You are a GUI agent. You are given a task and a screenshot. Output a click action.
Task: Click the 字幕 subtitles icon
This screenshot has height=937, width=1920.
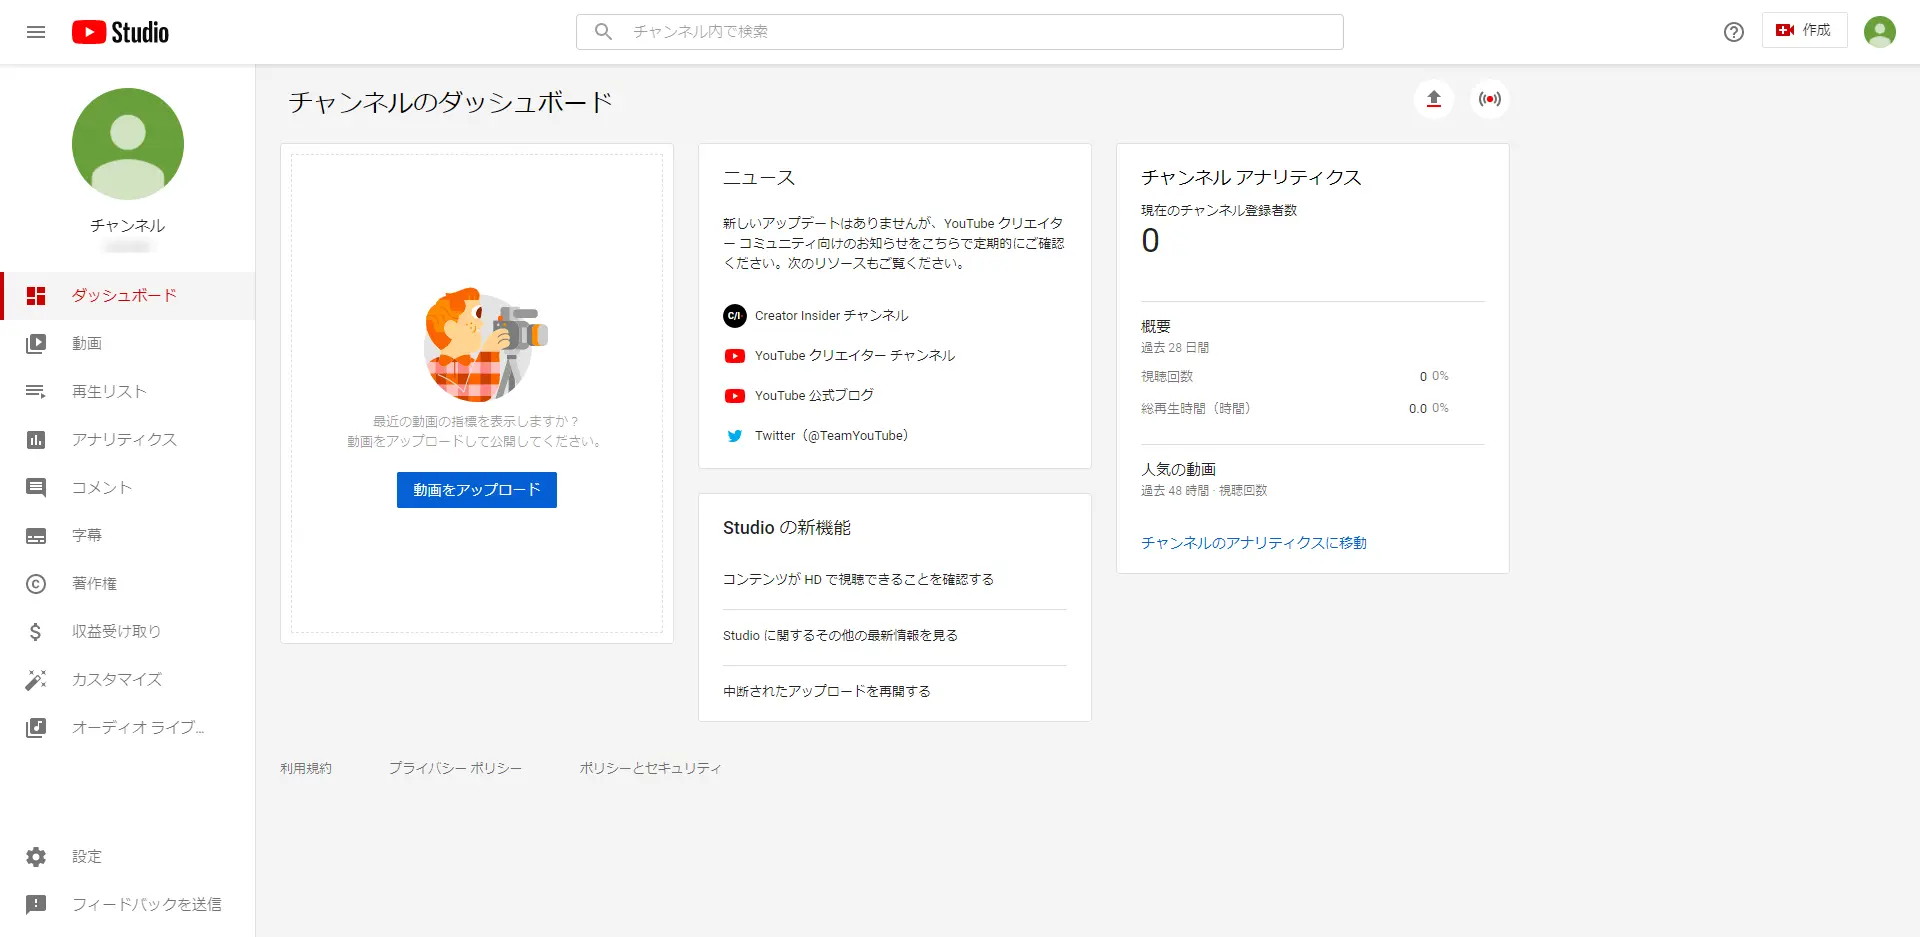click(x=36, y=536)
